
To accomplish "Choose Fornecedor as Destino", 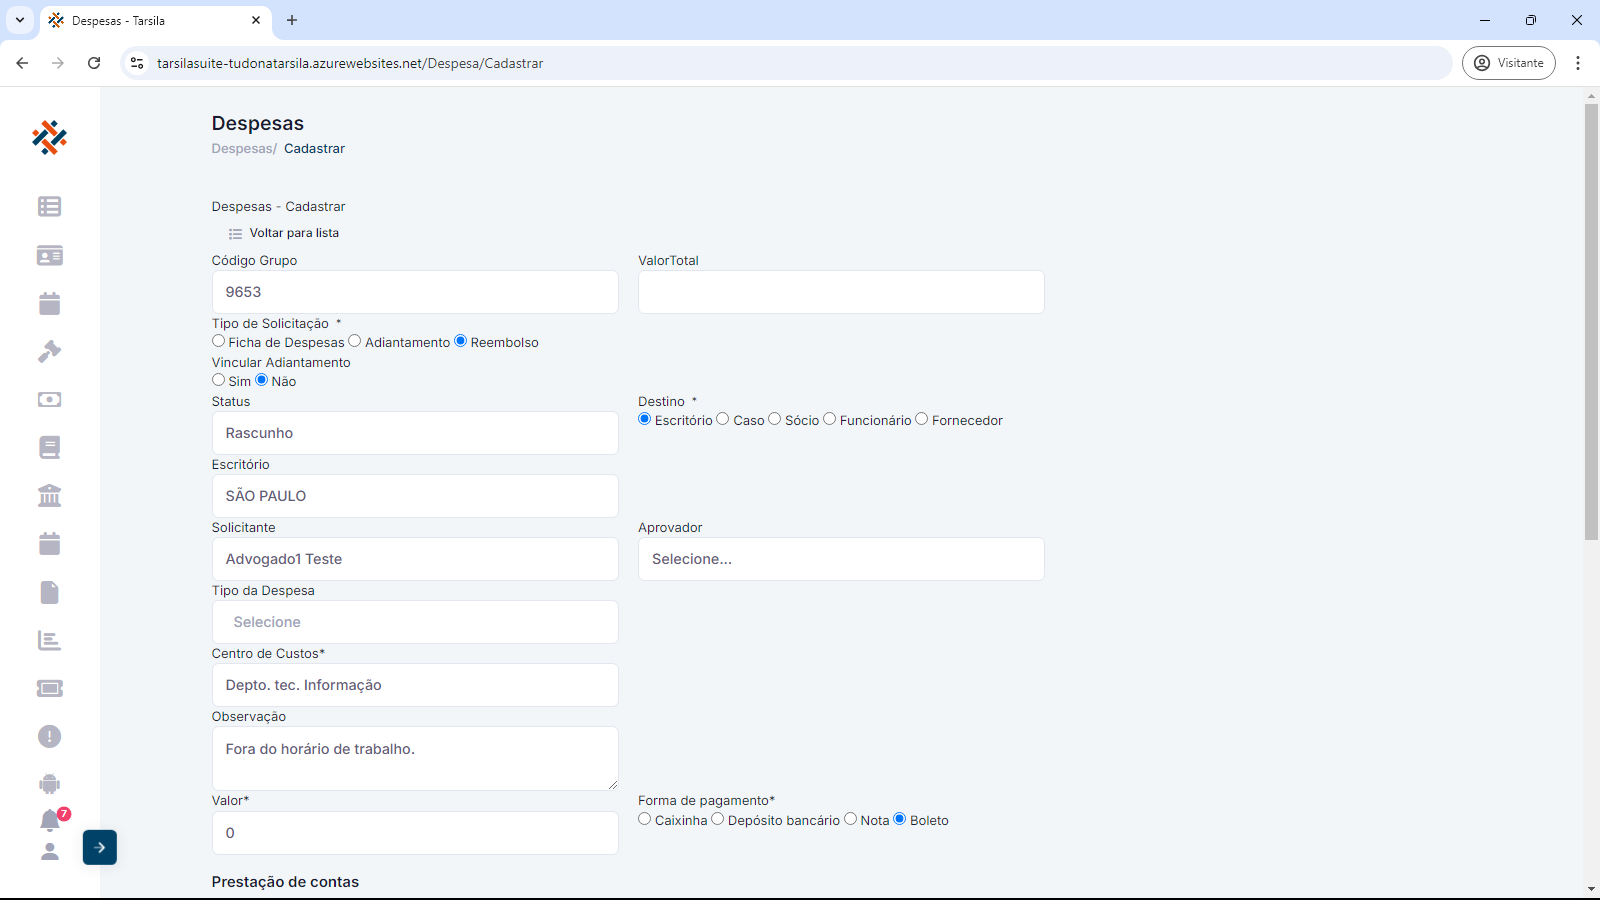I will pyautogui.click(x=922, y=419).
